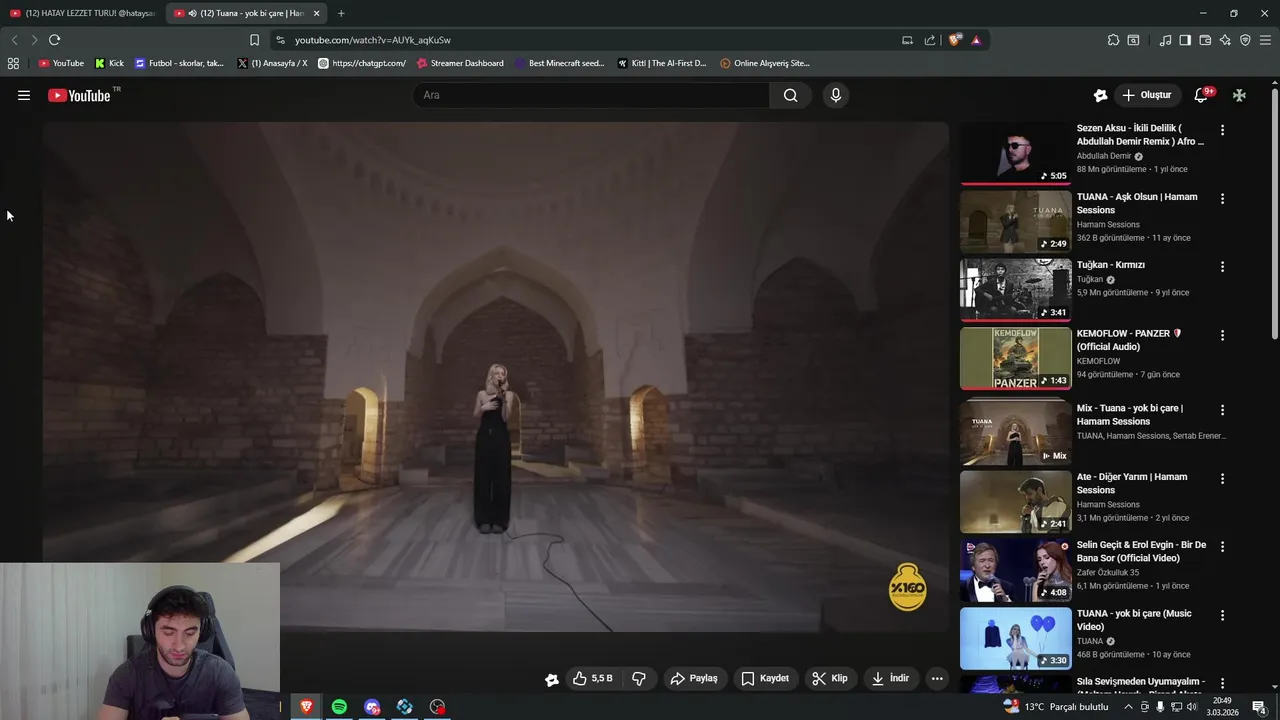1280x720 pixels.
Task: Open Brave Shields lion icon
Action: [955, 40]
